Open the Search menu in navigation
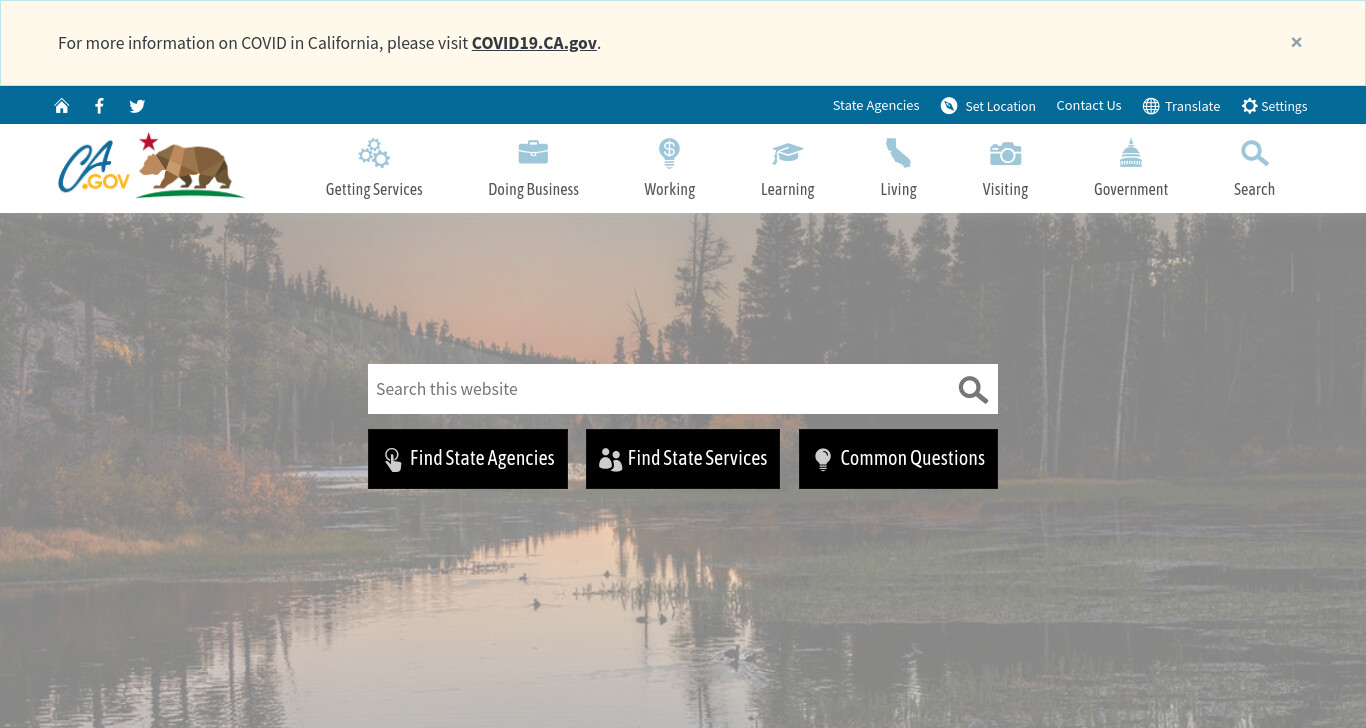The image size is (1366, 728). tap(1254, 169)
